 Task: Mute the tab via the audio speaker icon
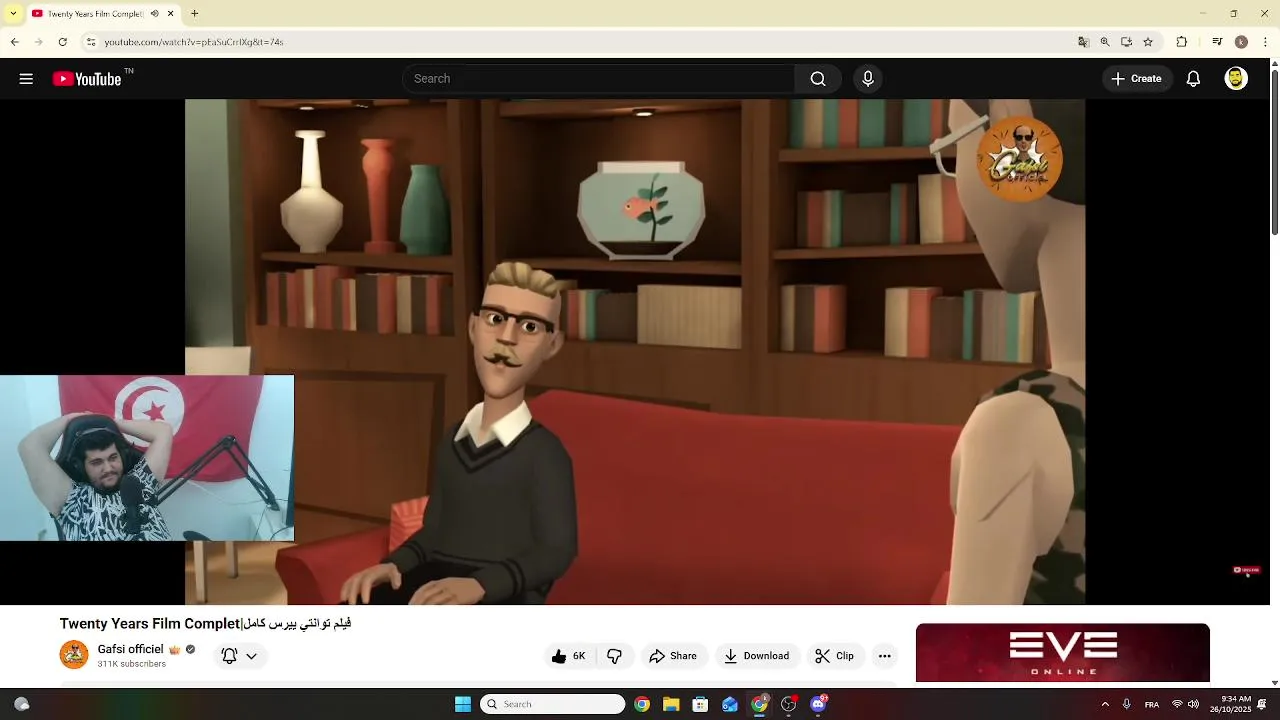[155, 14]
